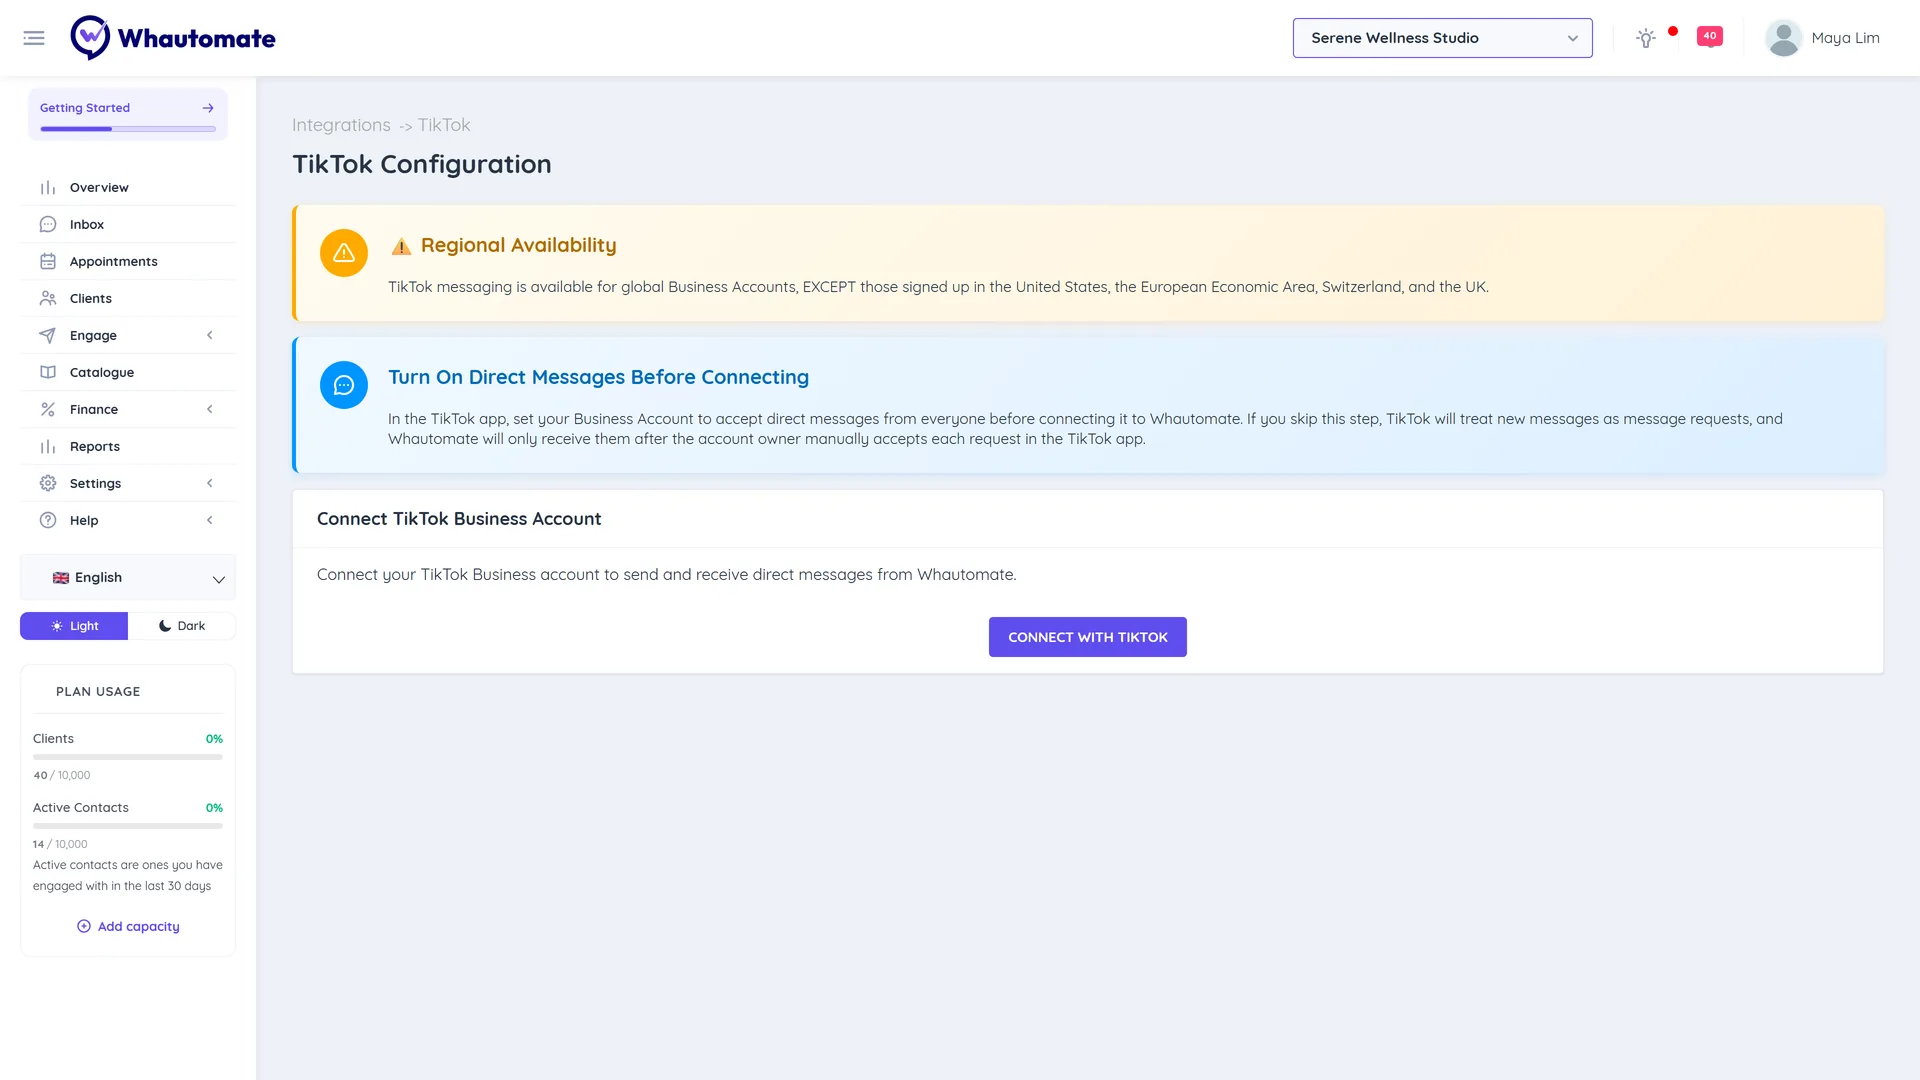Click the Settings gear icon
This screenshot has width=1920, height=1080.
tap(47, 484)
